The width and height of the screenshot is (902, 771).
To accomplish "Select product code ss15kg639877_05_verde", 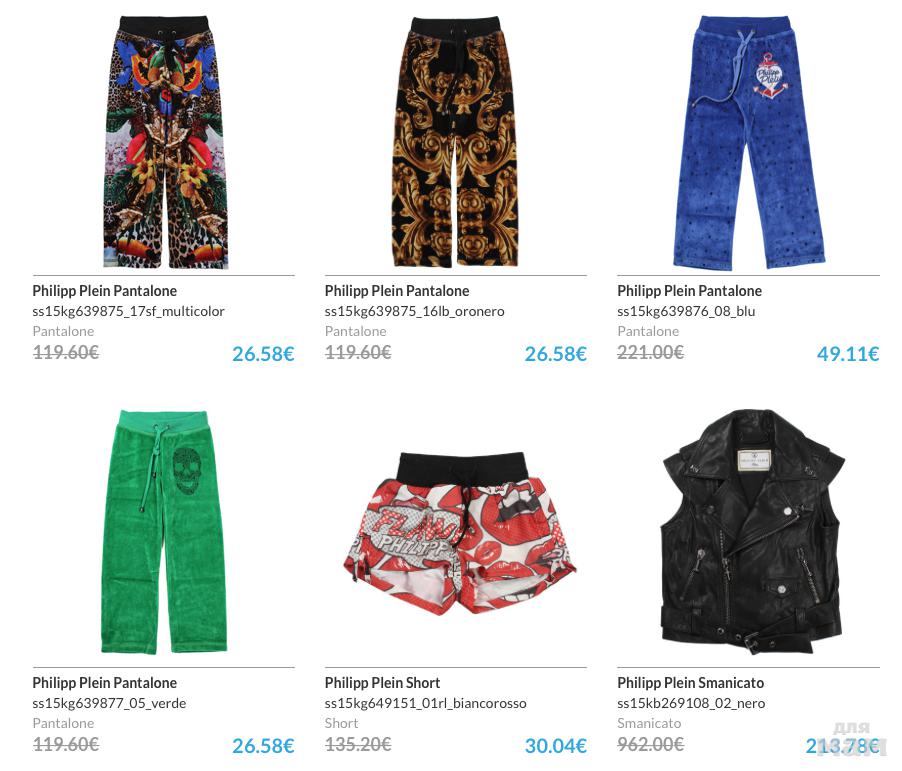I will click(109, 703).
